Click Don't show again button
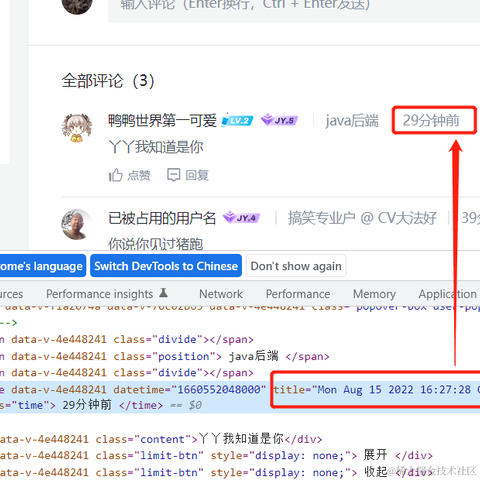The image size is (480, 480). tap(296, 266)
